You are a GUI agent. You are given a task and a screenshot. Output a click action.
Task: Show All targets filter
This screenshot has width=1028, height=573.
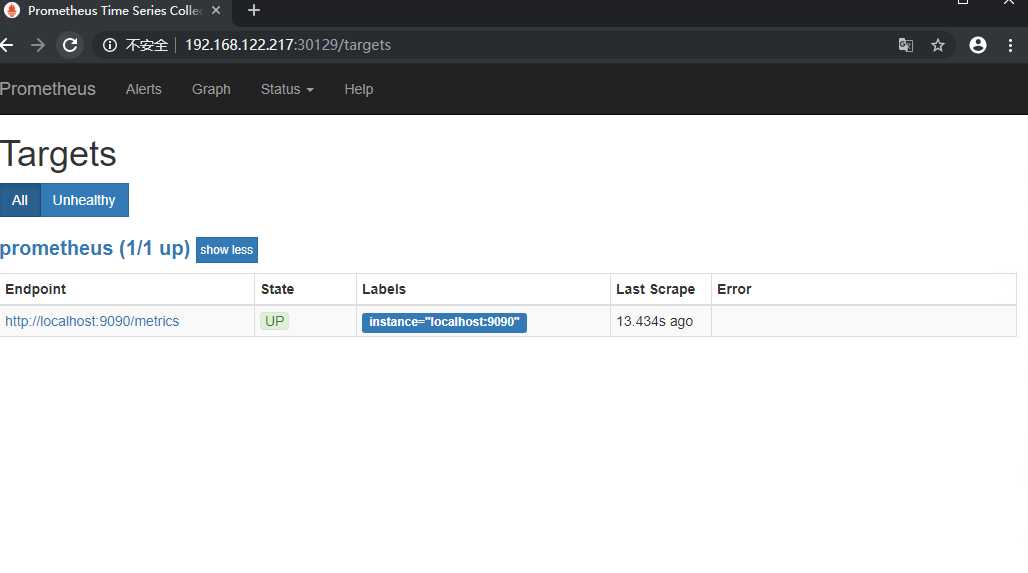pyautogui.click(x=20, y=200)
